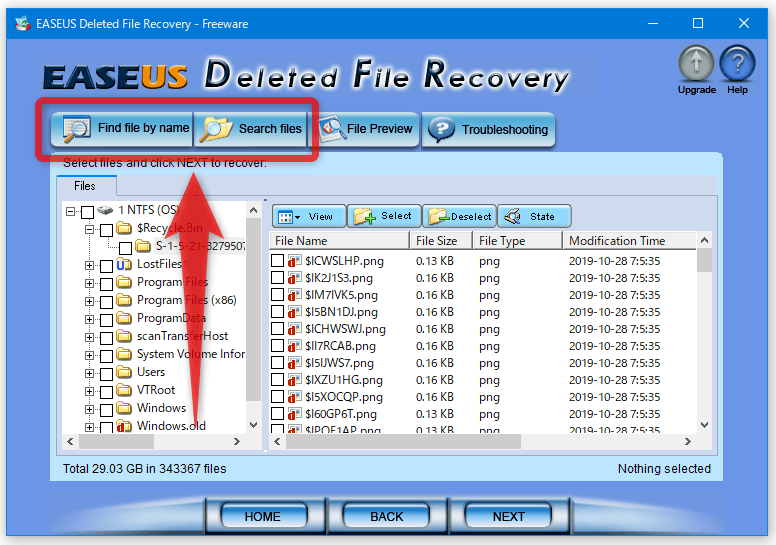The height and width of the screenshot is (545, 776).
Task: Click the $I5IJWS7.png file icon
Action: pyautogui.click(x=295, y=363)
